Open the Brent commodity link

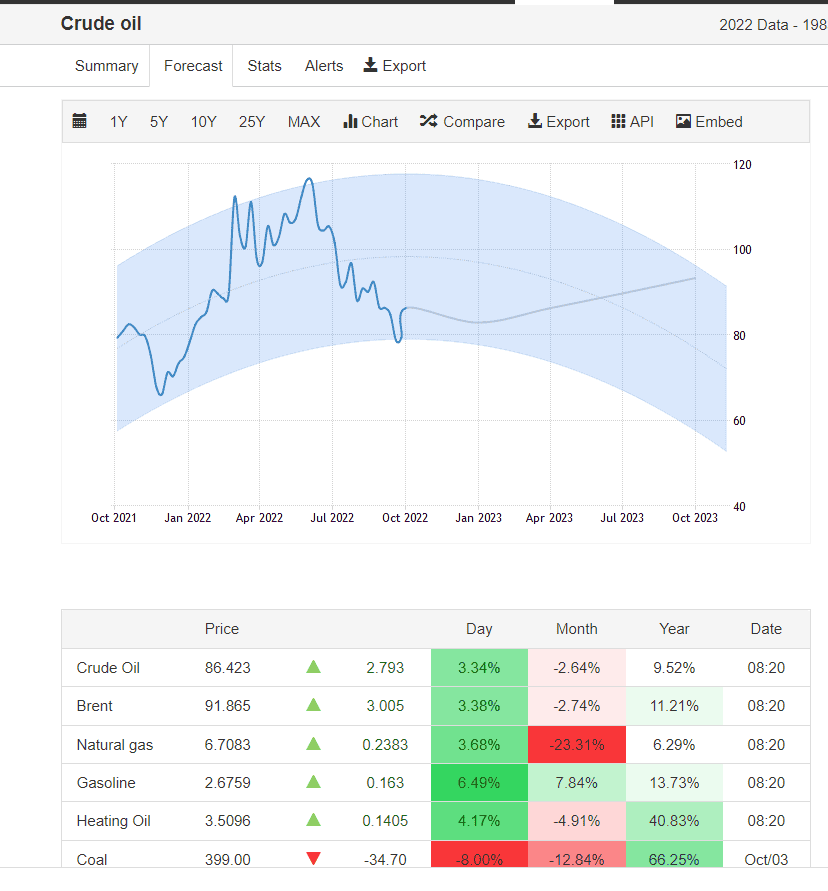pyautogui.click(x=94, y=706)
